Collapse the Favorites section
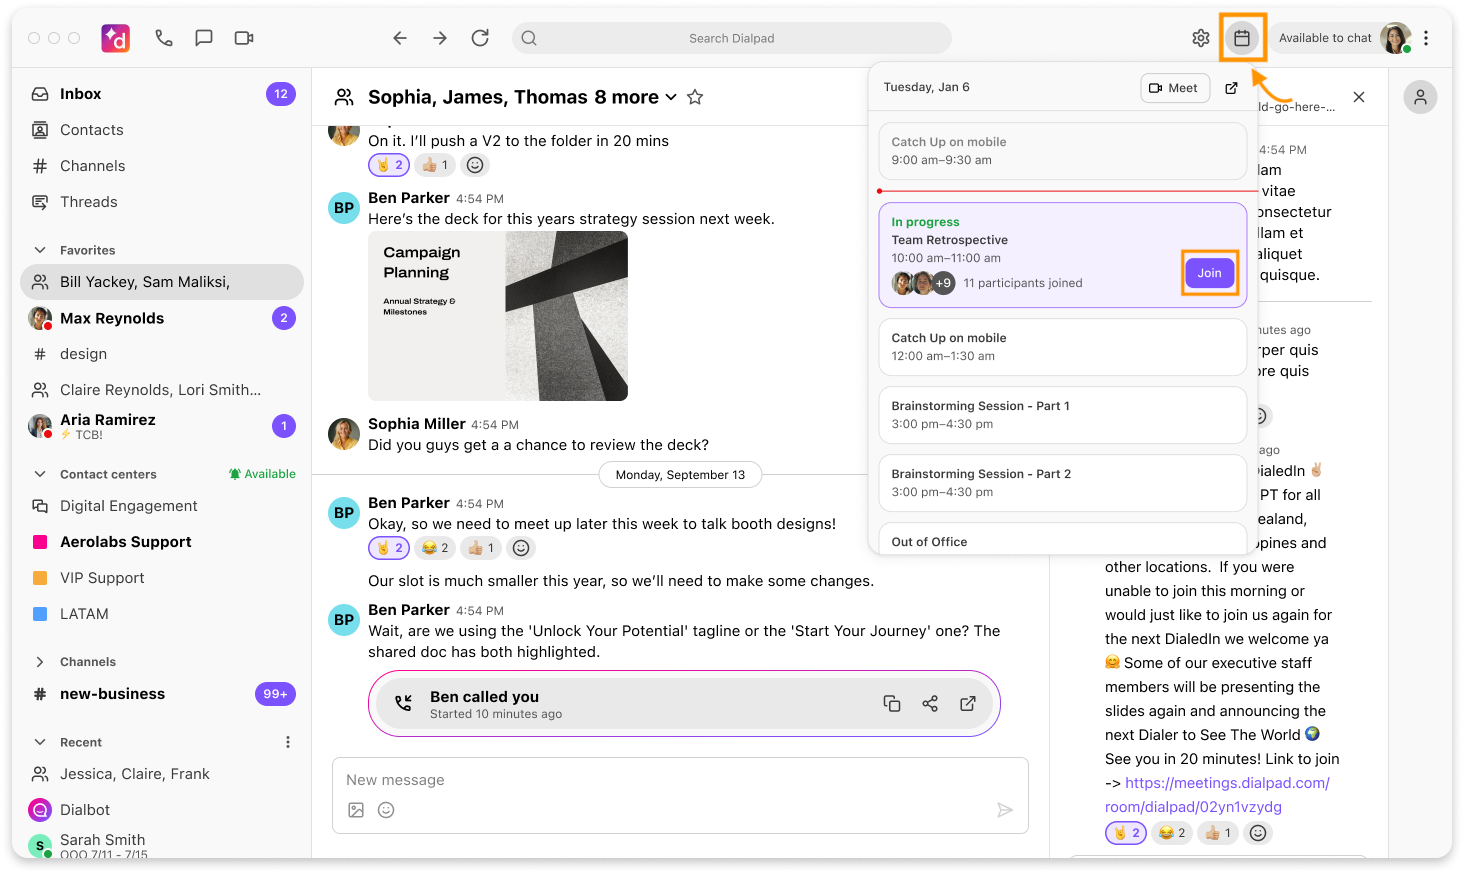 click(40, 250)
